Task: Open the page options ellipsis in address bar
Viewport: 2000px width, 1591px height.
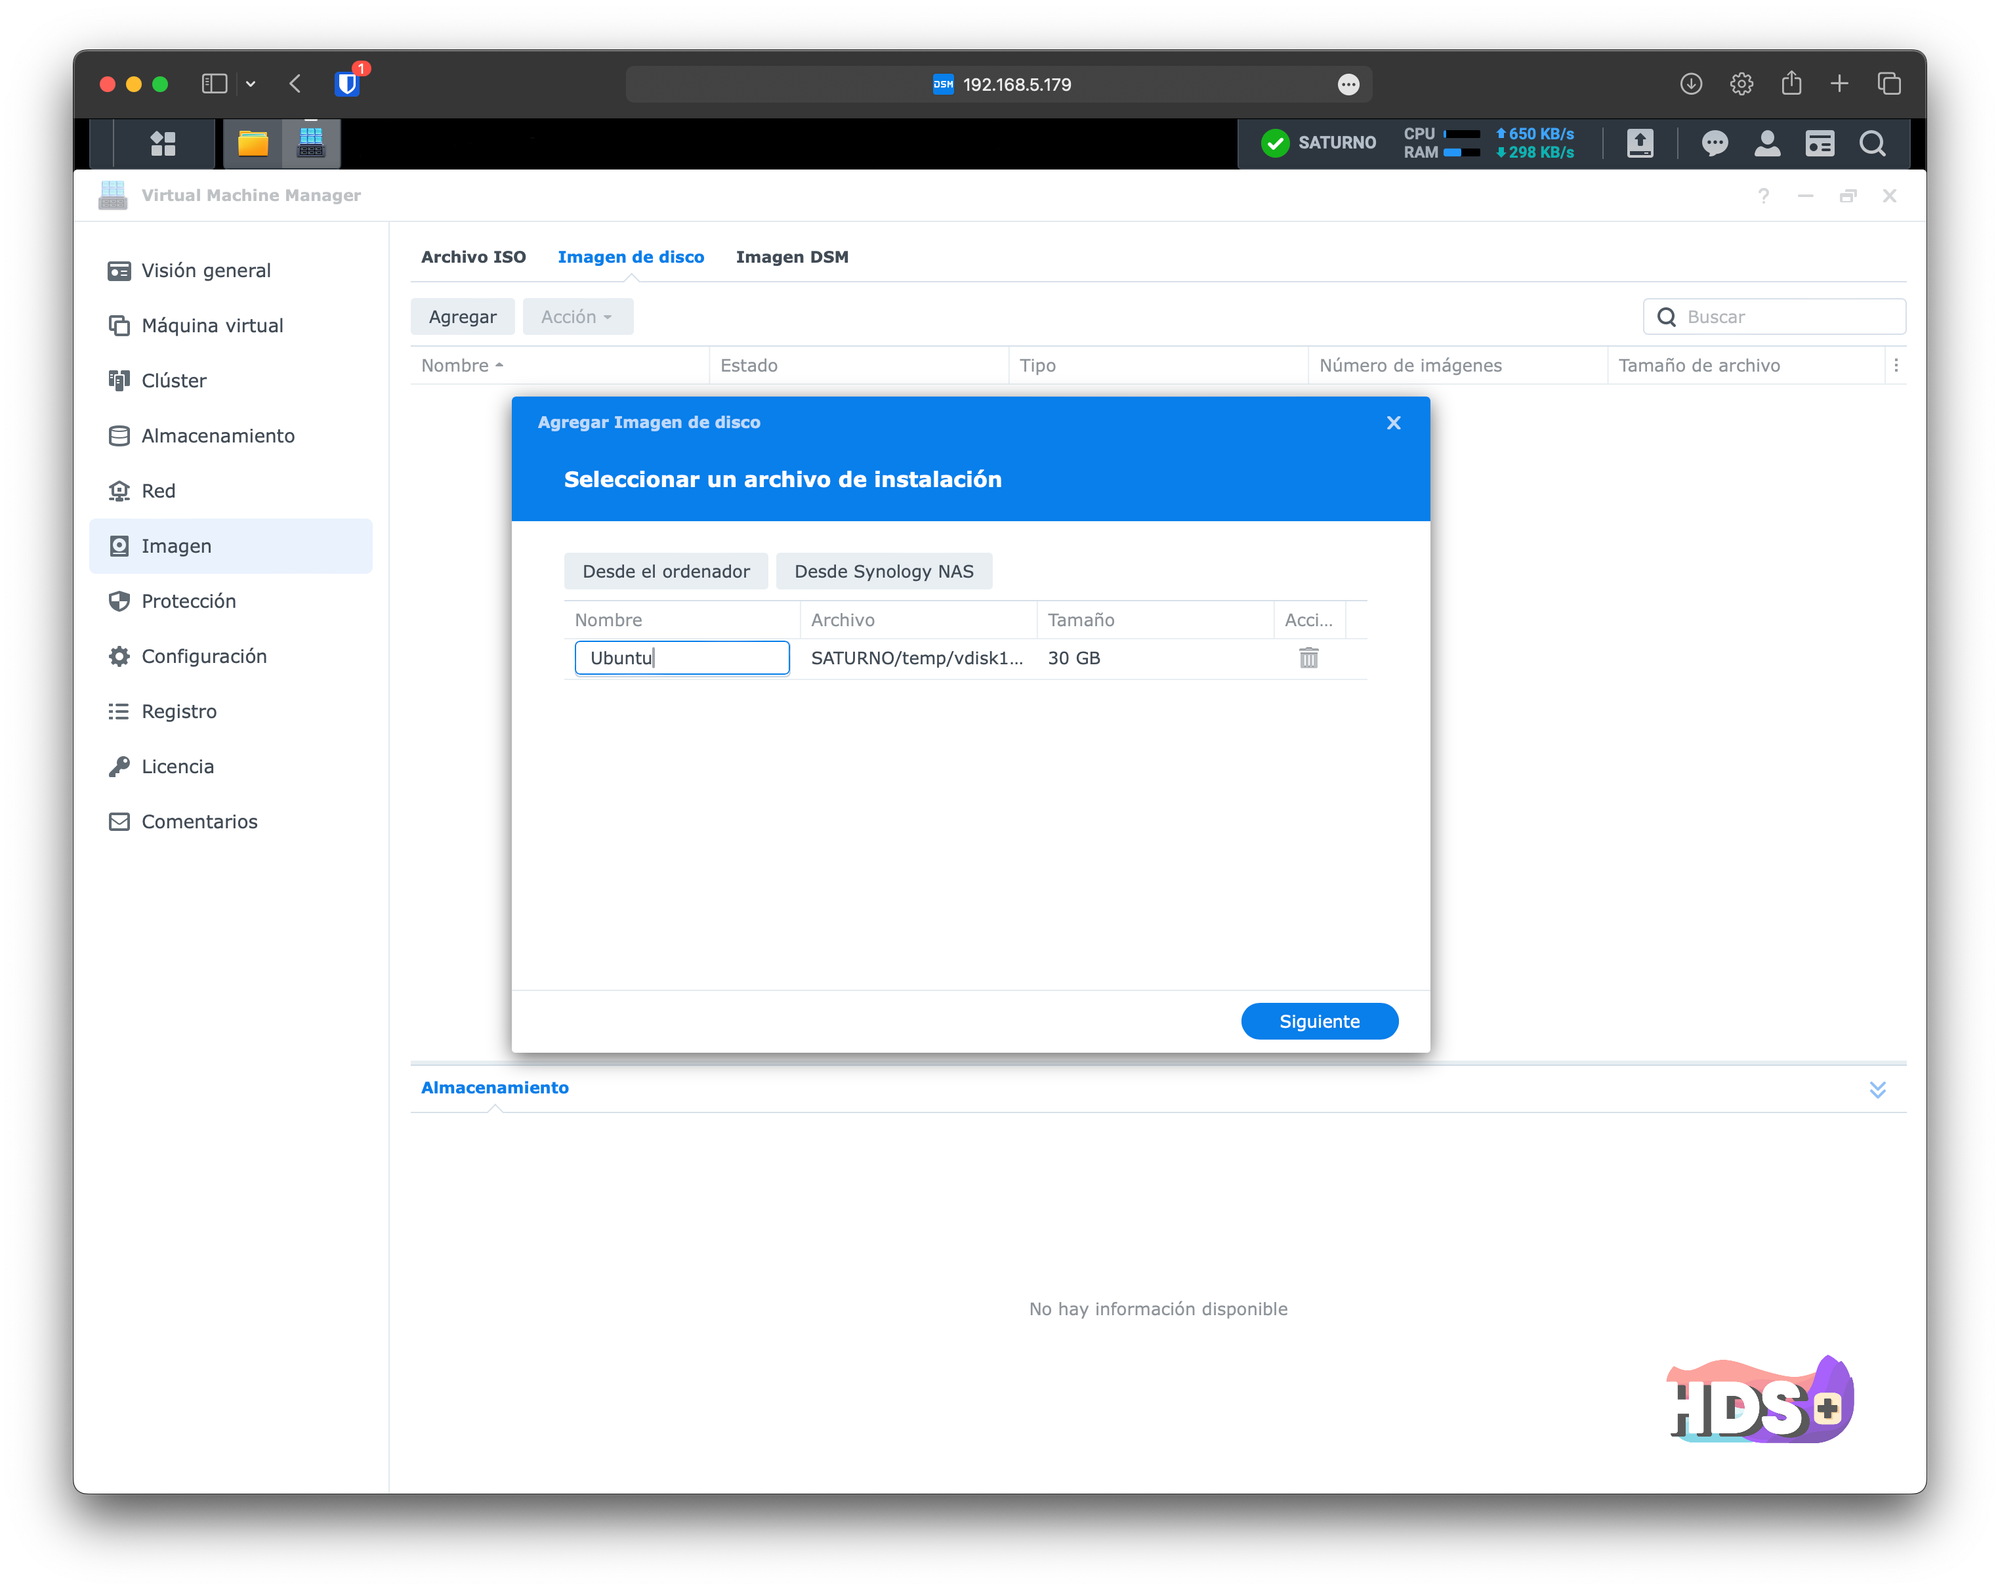Action: 1348,84
